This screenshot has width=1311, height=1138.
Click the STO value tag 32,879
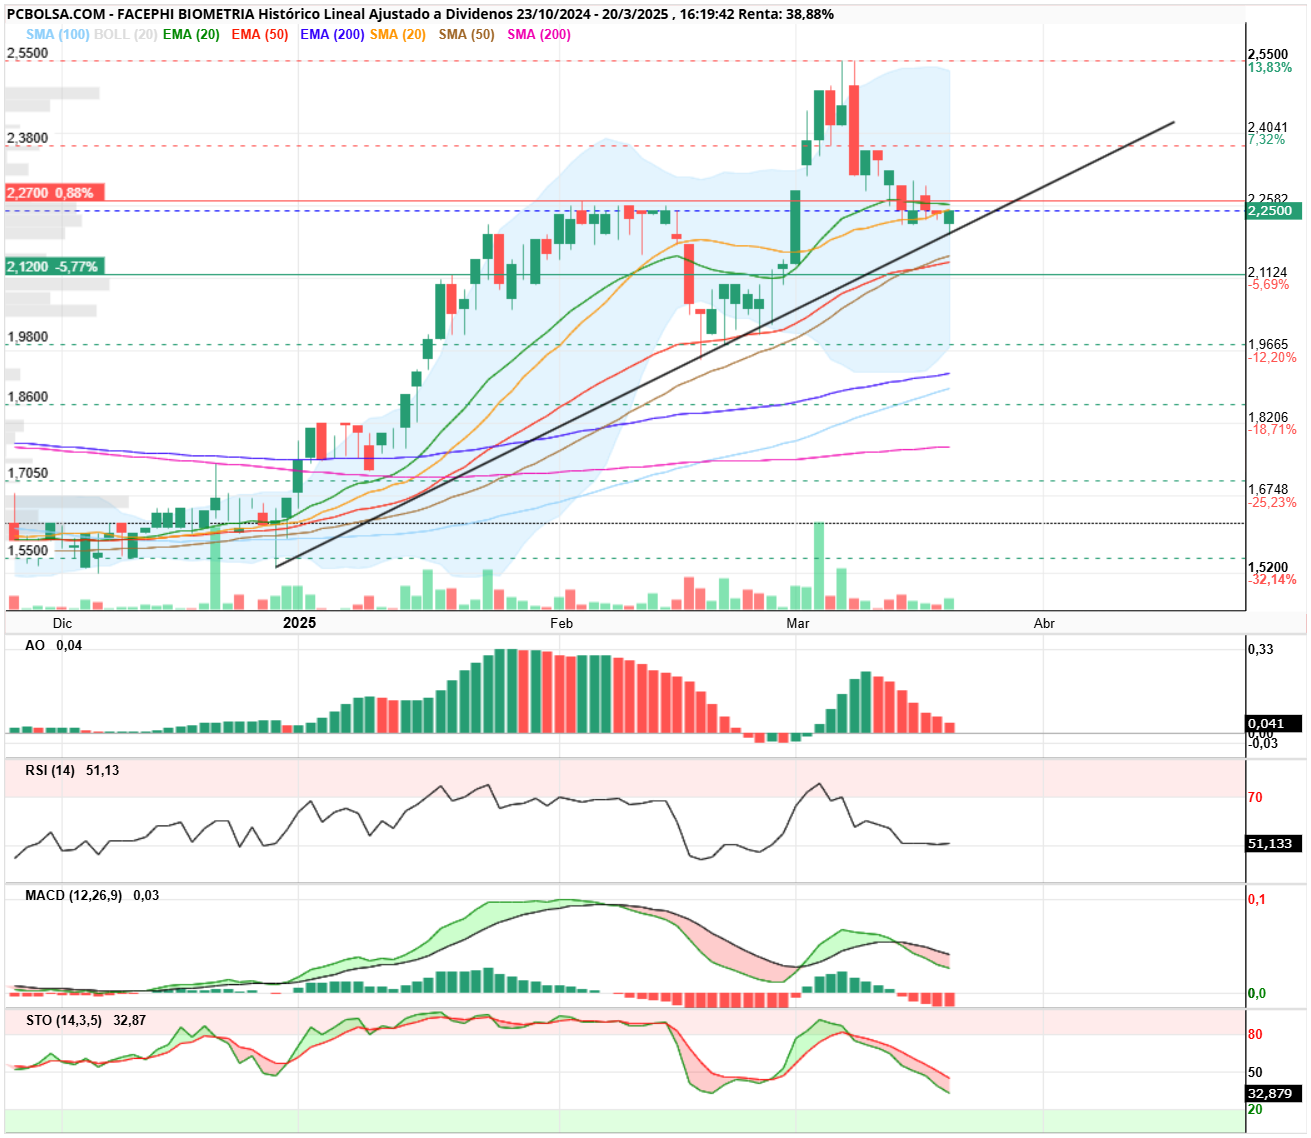tap(1275, 1093)
